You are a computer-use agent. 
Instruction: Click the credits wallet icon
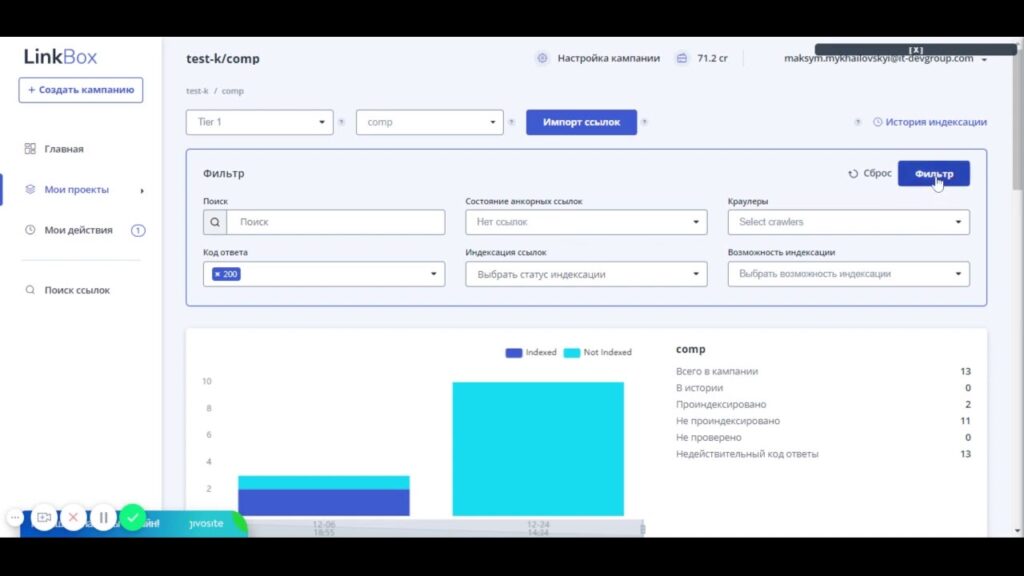click(x=682, y=58)
